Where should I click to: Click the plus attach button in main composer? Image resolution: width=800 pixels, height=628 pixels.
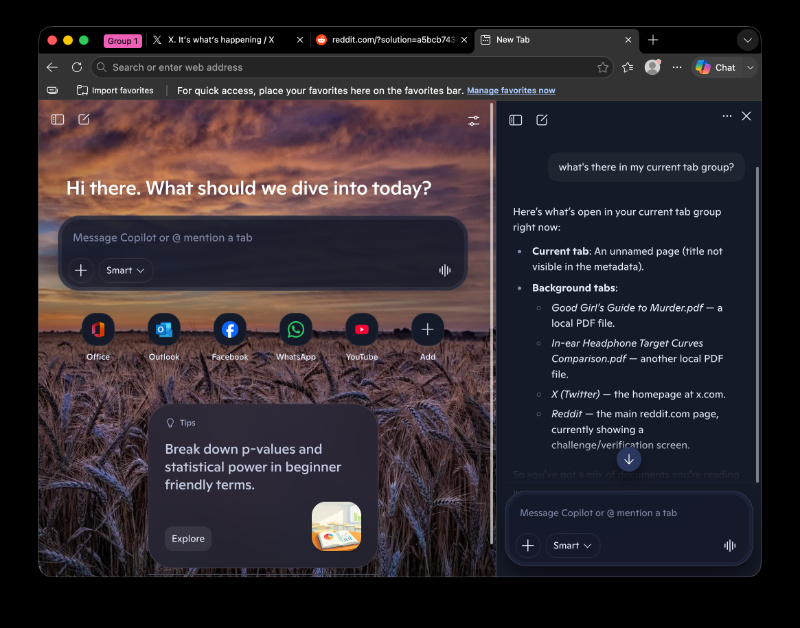[x=81, y=270]
